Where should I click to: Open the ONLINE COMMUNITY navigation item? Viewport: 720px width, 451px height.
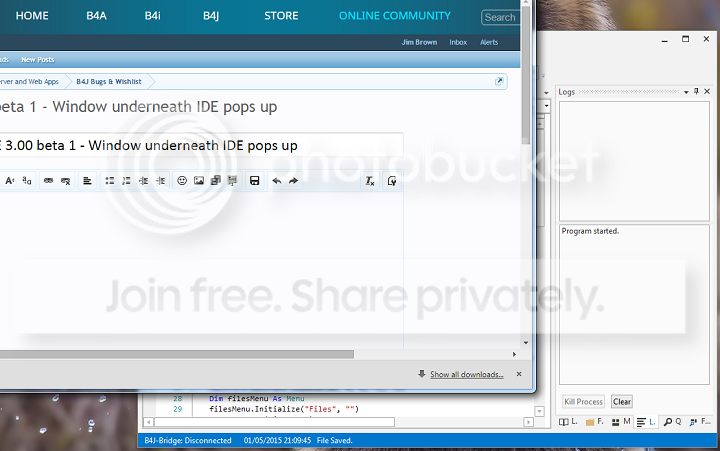(394, 16)
